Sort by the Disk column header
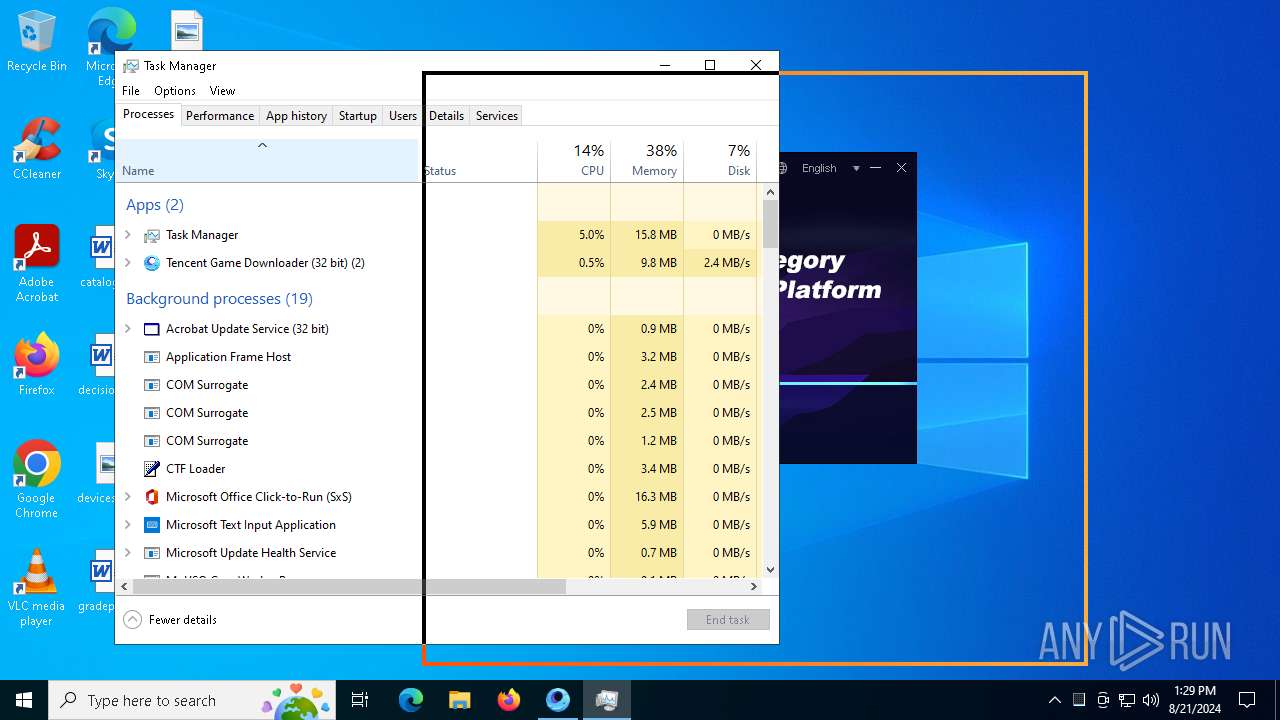Screen dimensions: 1280x720 coord(720,161)
